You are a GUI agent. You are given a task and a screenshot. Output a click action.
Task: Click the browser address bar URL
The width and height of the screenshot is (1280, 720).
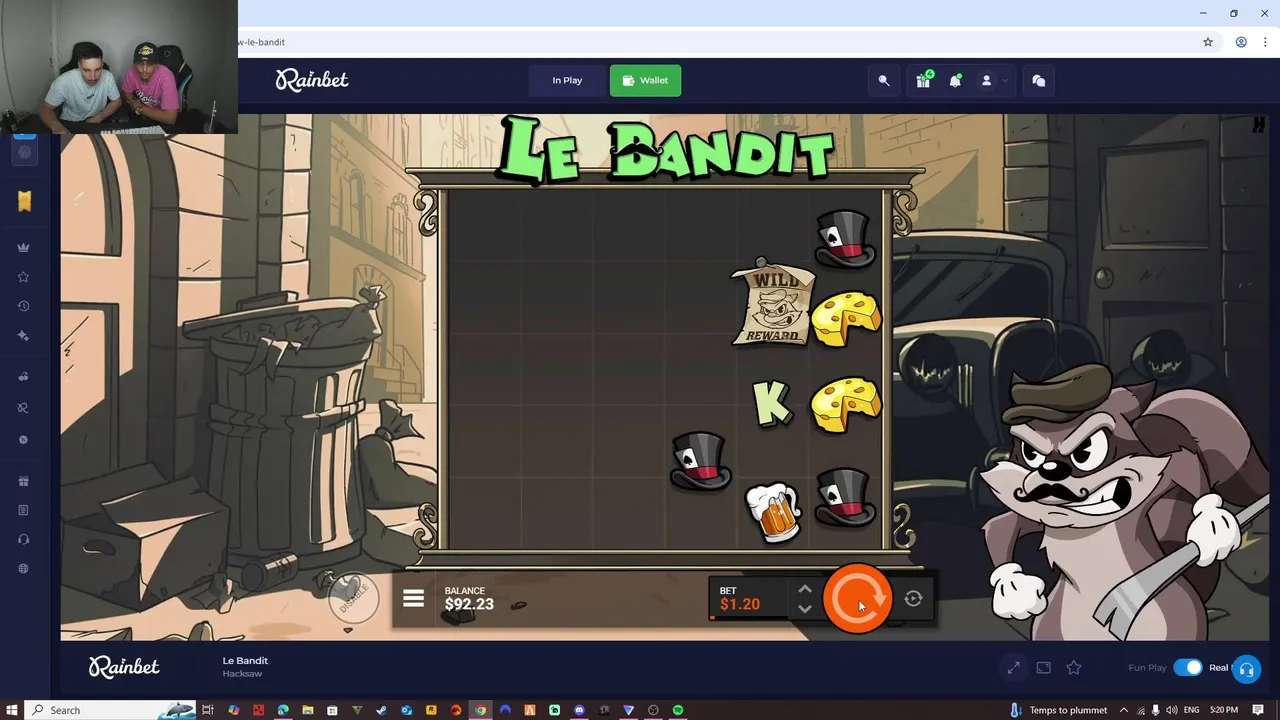click(262, 42)
